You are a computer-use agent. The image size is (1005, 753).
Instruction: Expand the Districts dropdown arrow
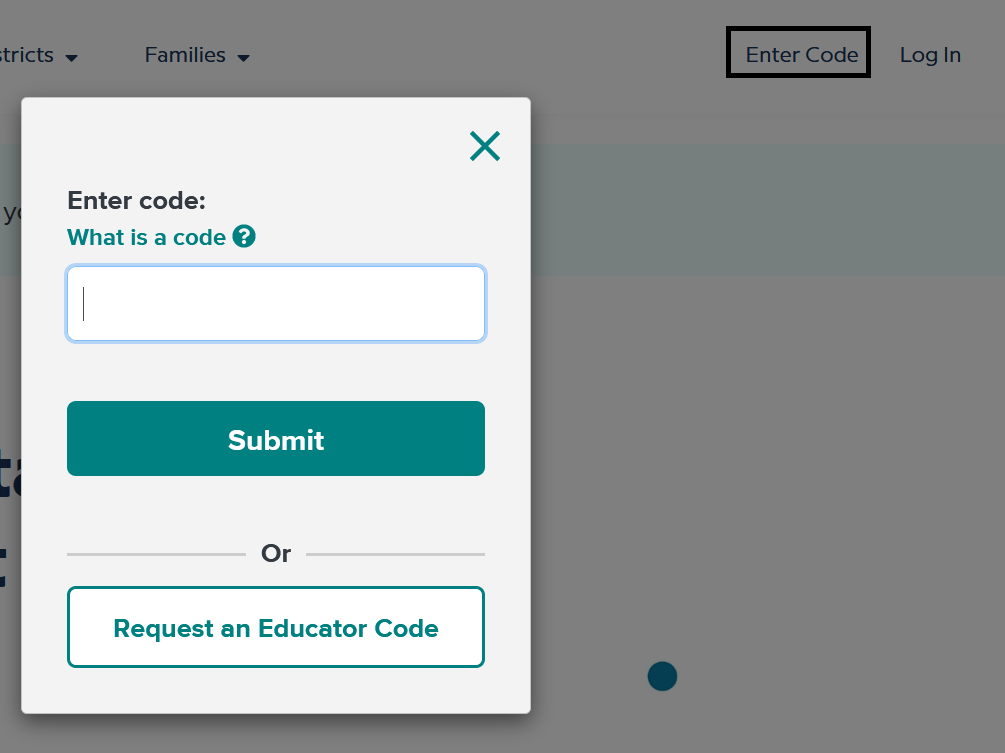click(71, 58)
